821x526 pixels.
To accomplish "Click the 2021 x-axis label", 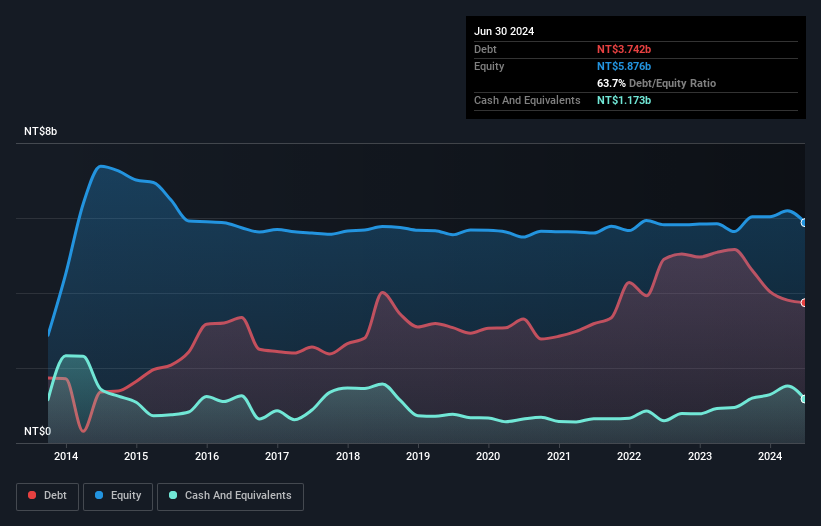I will pos(559,456).
